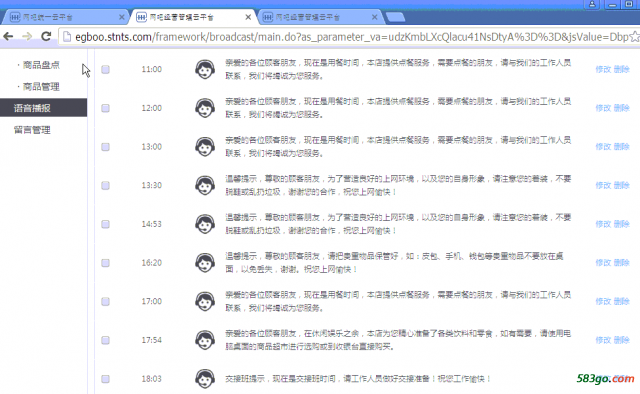Click the browser forward arrow
The width and height of the screenshot is (640, 394).
pyautogui.click(x=27, y=36)
